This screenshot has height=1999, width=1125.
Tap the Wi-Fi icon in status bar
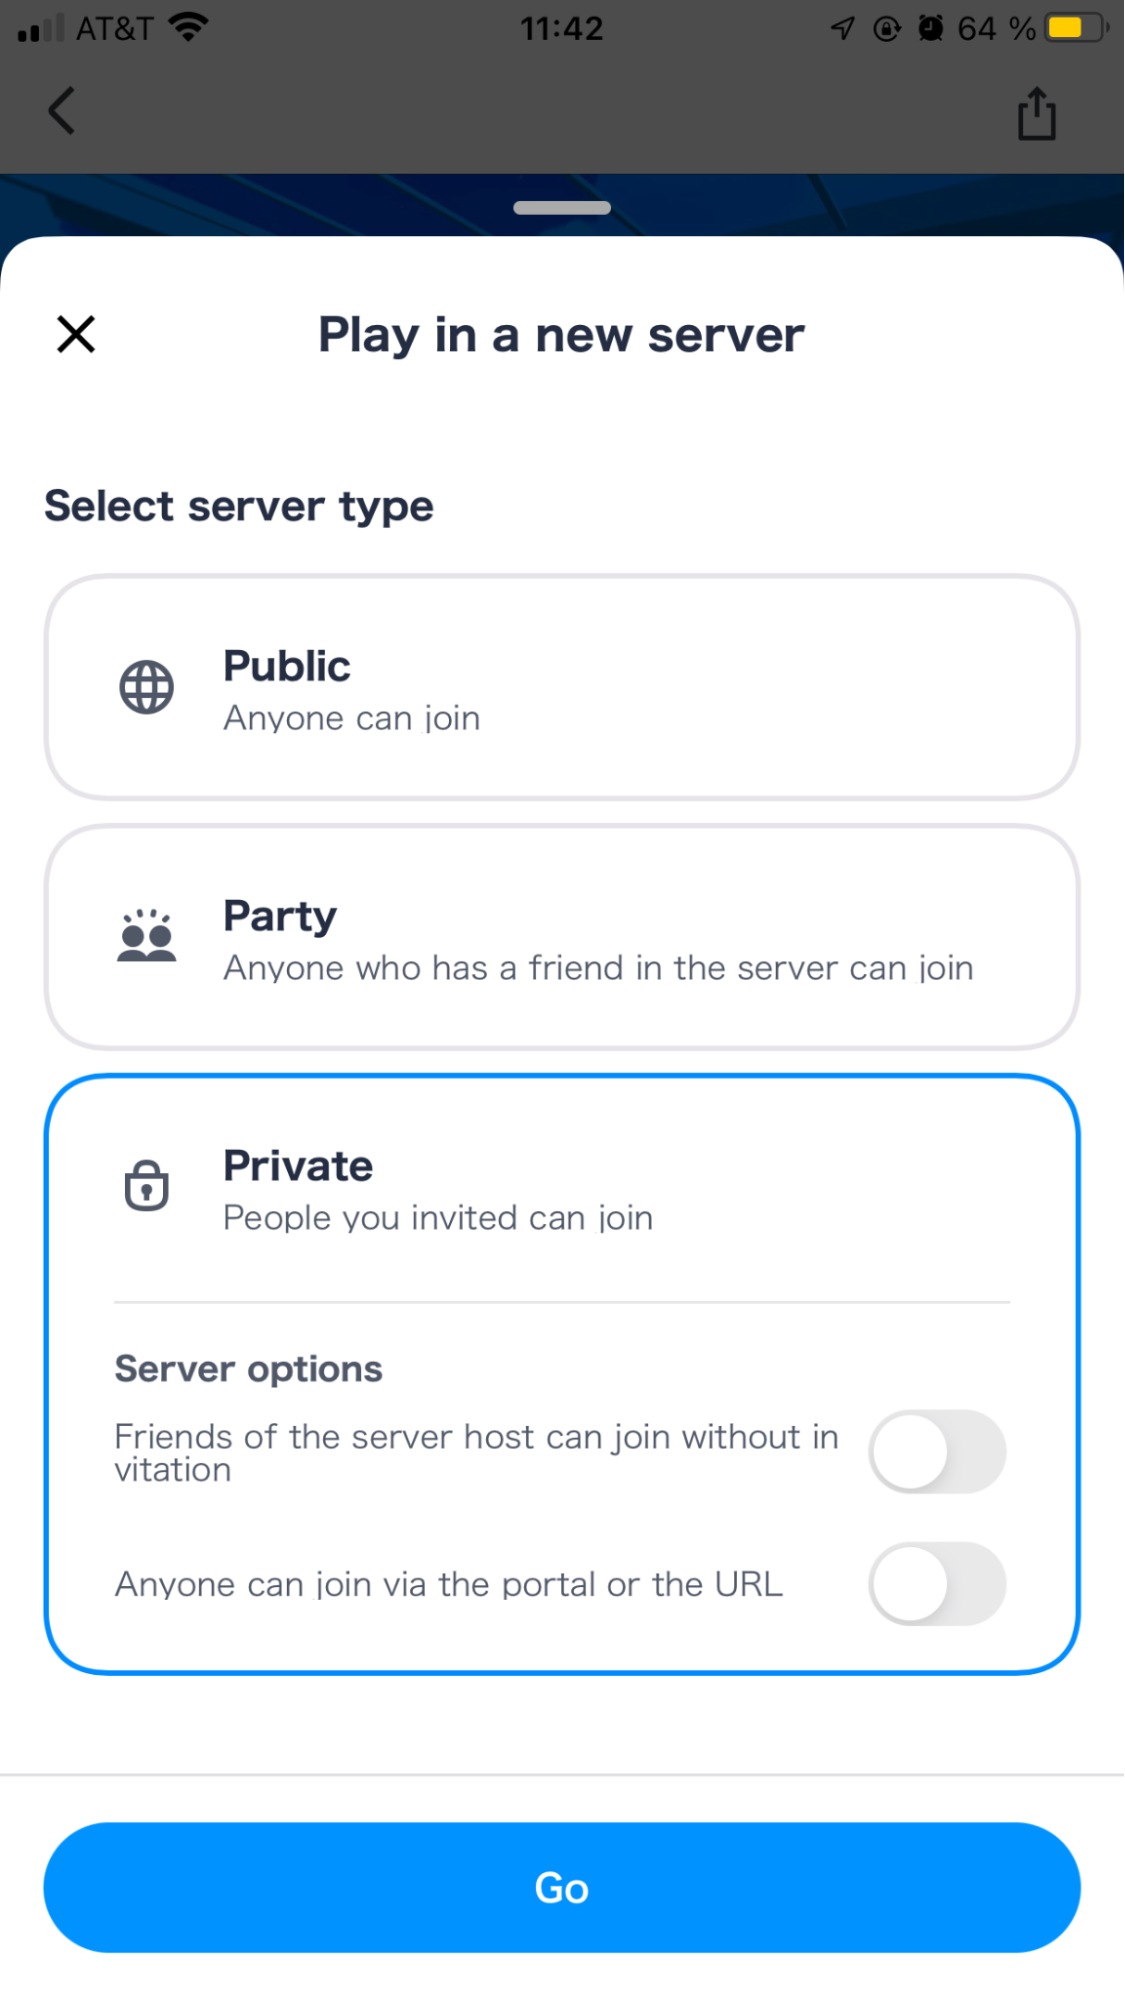[188, 27]
